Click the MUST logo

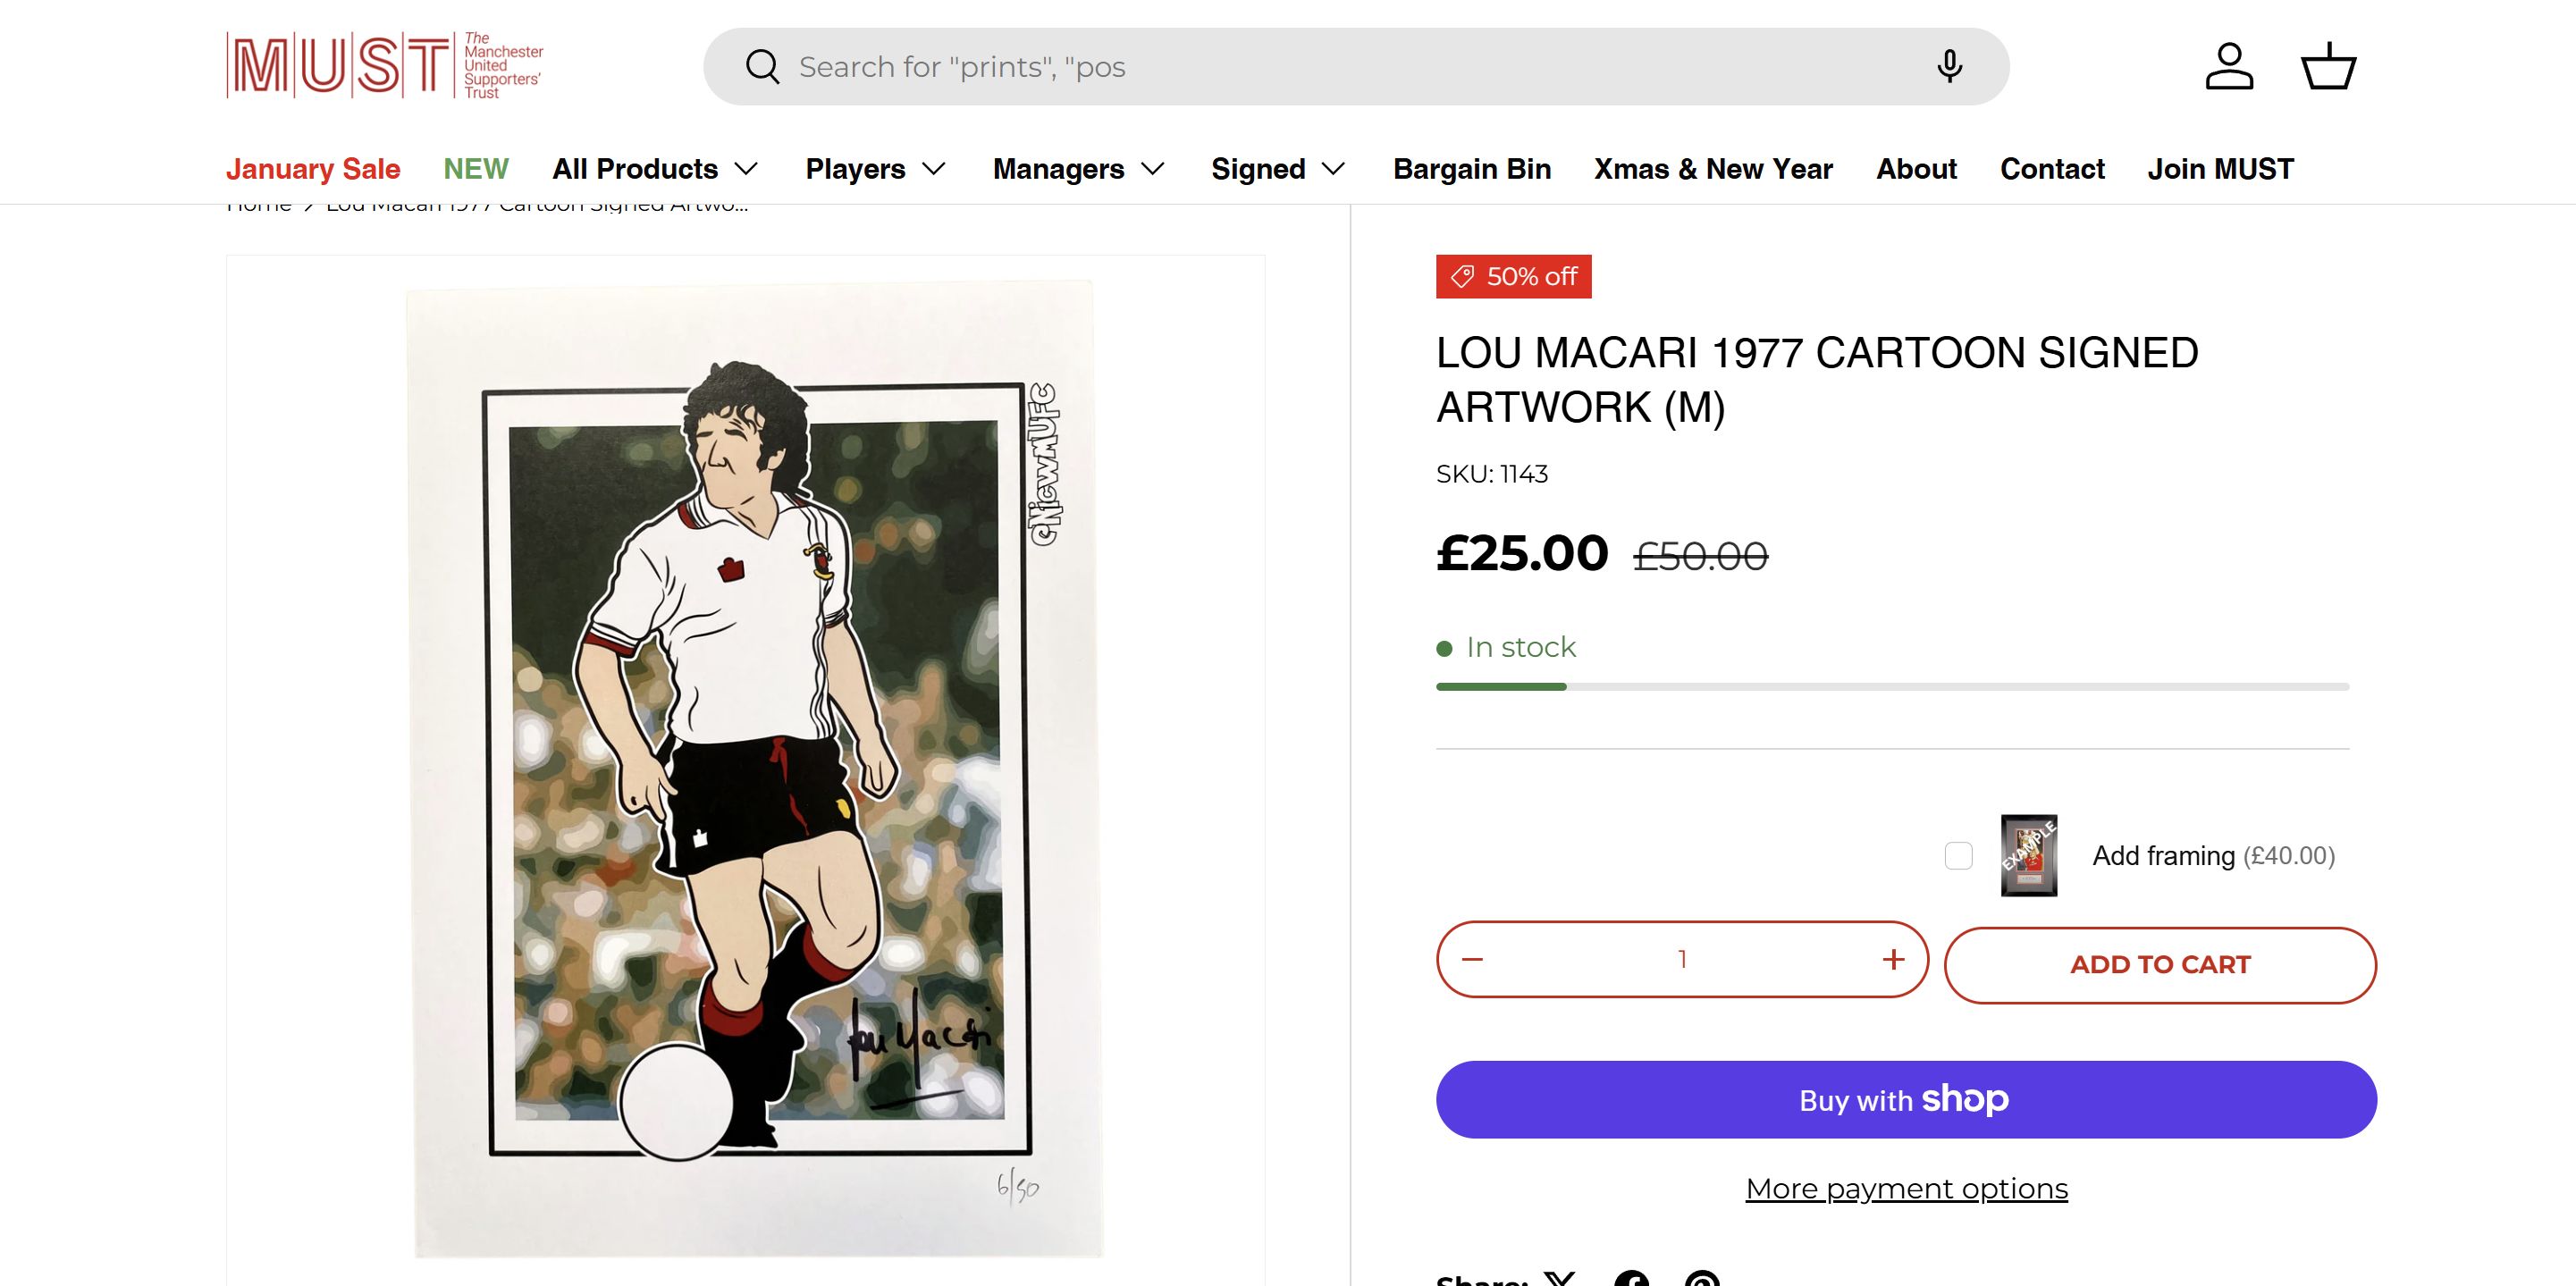coord(385,66)
